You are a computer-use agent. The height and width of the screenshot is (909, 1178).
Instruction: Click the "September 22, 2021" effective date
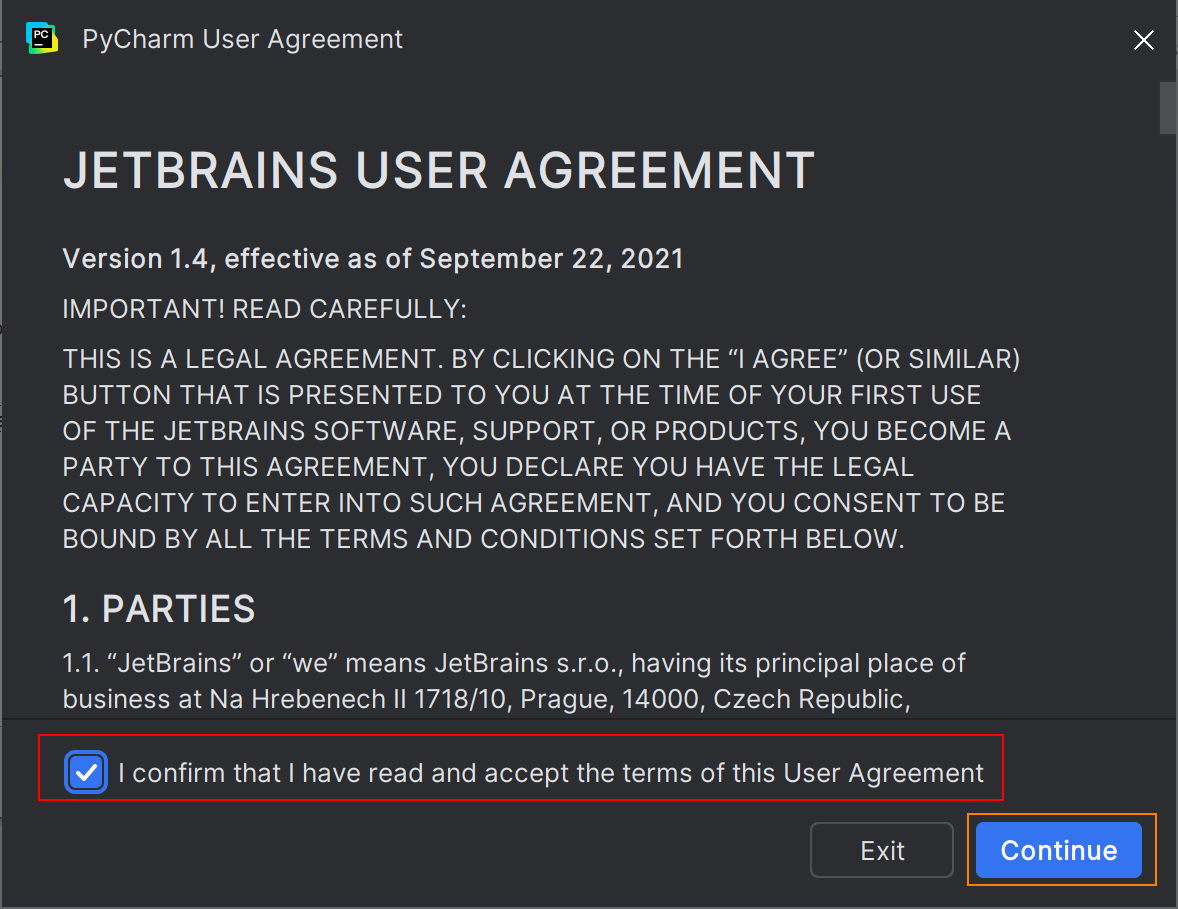pos(551,259)
